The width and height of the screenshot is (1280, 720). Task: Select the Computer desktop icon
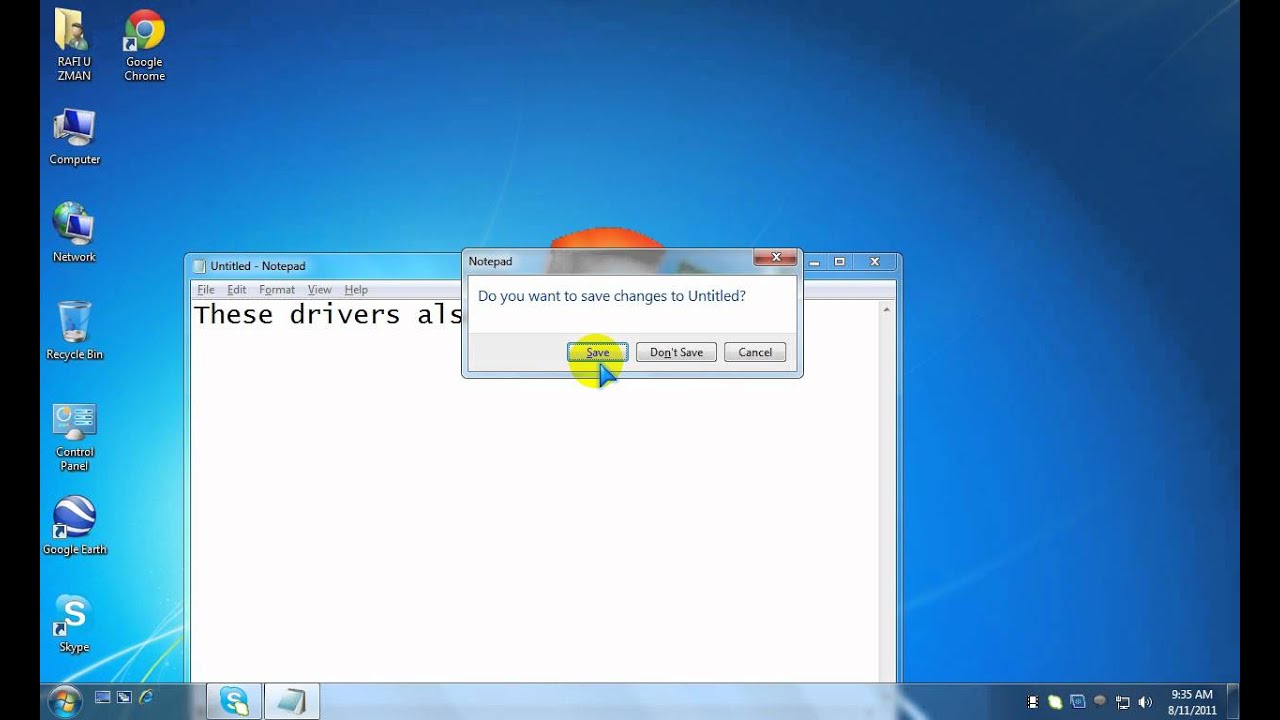click(74, 137)
